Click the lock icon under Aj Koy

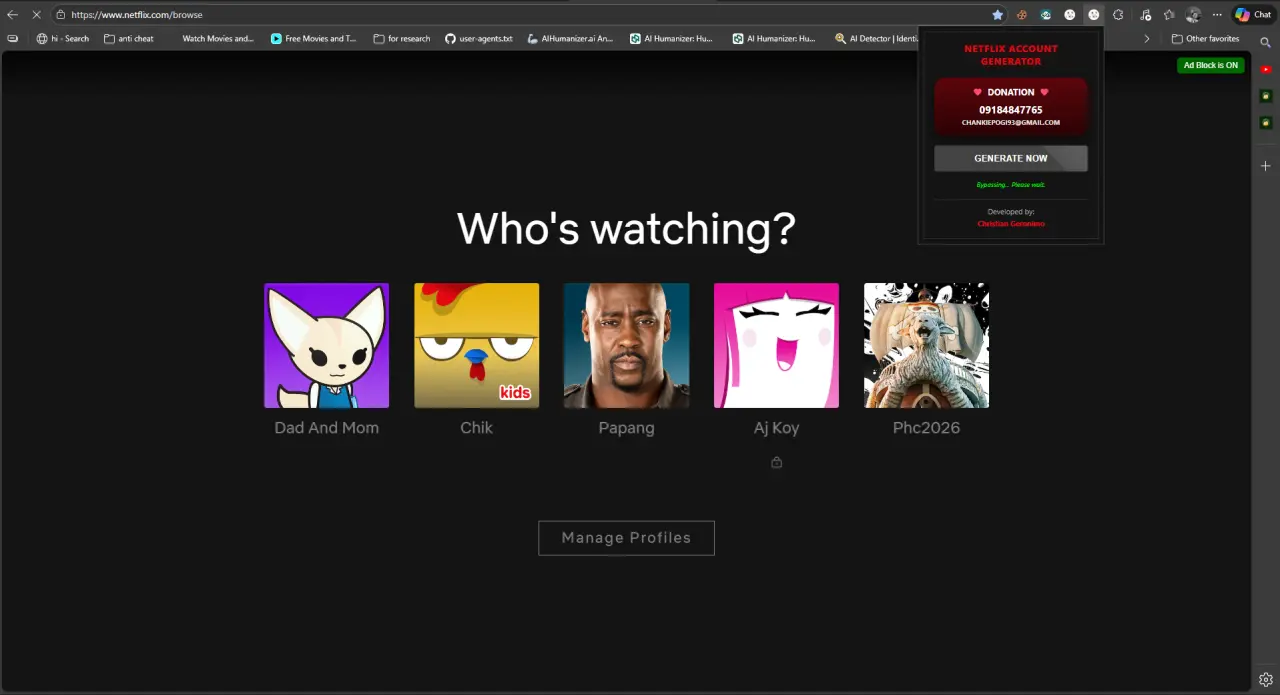(776, 462)
